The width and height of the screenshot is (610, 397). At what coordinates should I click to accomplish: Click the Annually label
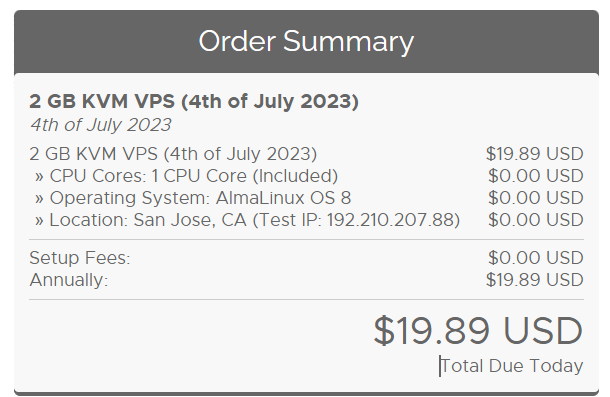(x=69, y=280)
